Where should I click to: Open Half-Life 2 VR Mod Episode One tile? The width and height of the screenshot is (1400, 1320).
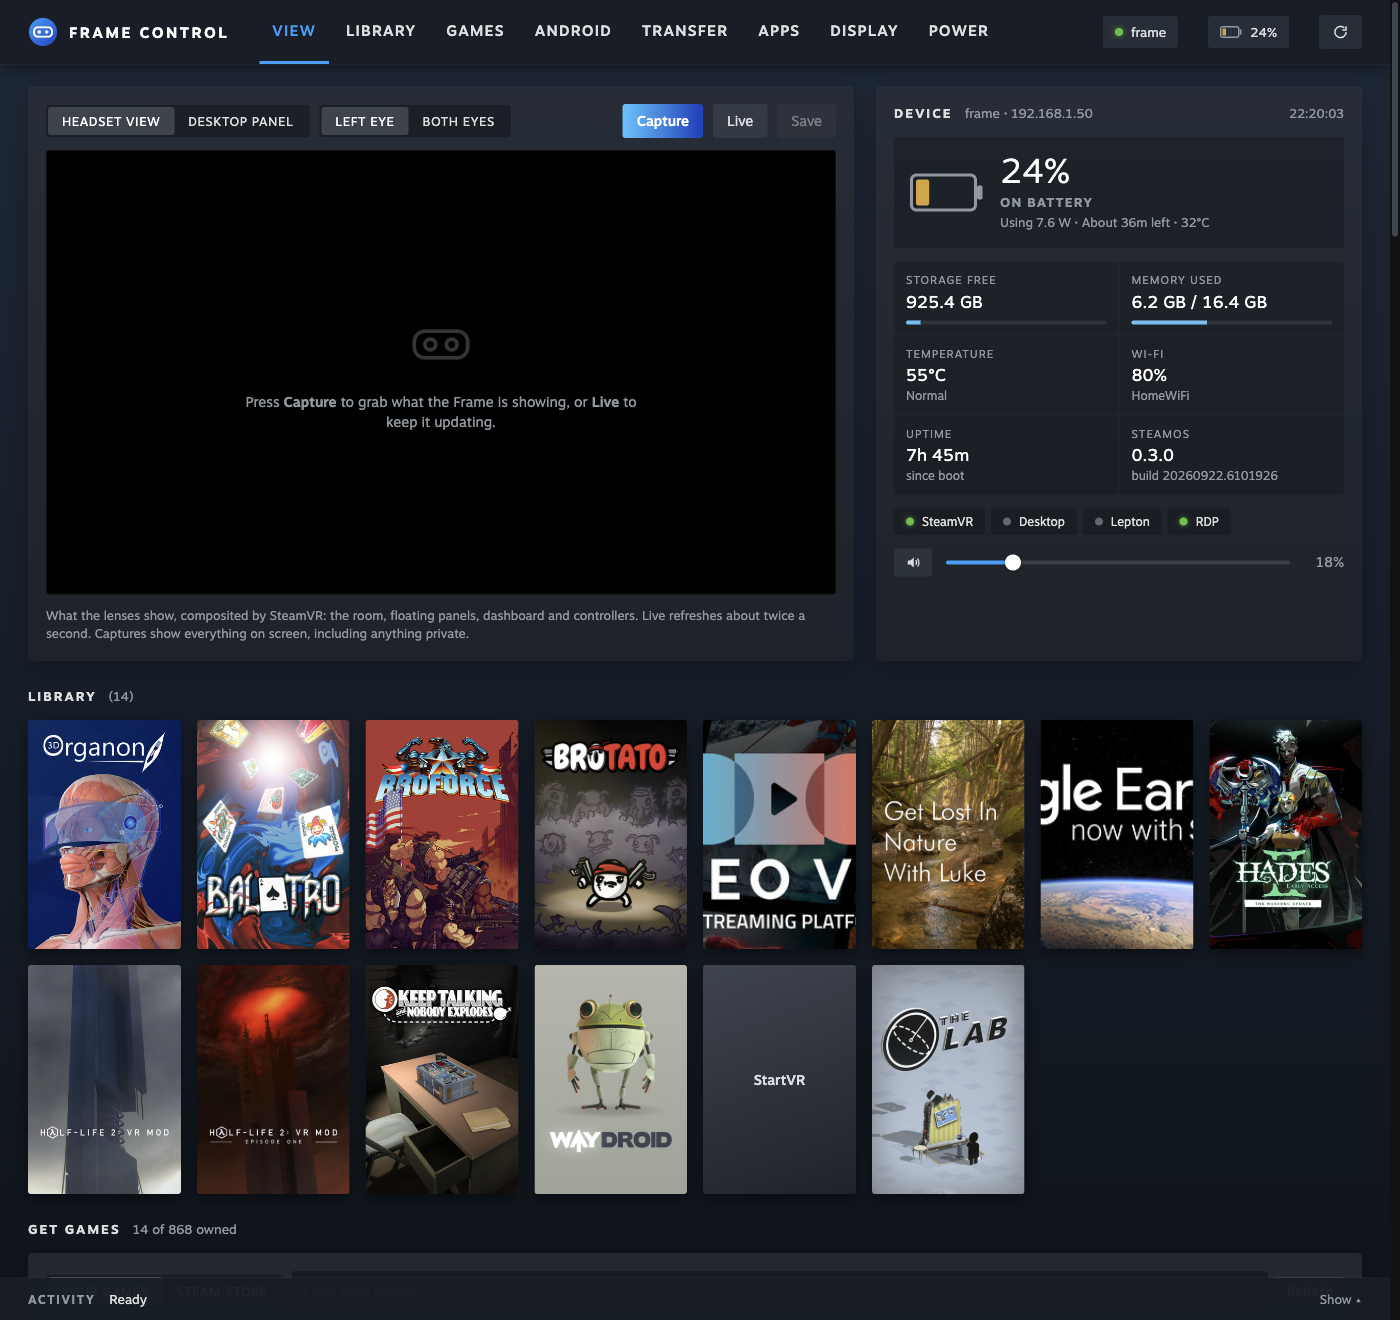click(x=273, y=1079)
